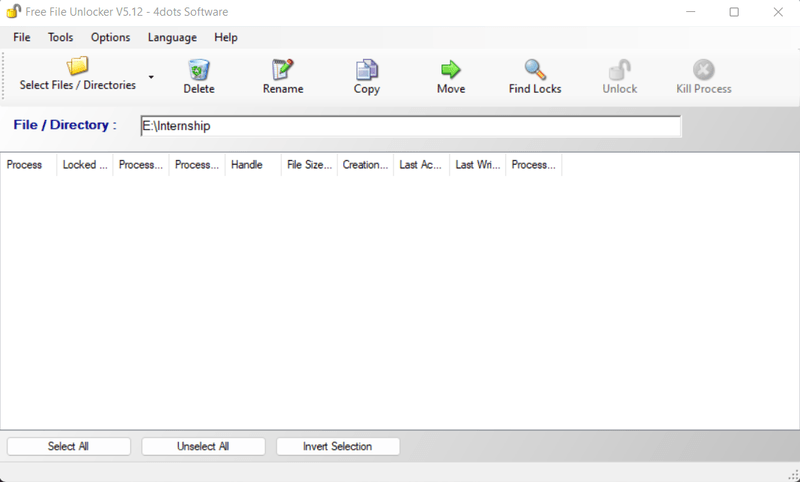Open the Language menu
Image resolution: width=800 pixels, height=482 pixels.
(x=172, y=37)
